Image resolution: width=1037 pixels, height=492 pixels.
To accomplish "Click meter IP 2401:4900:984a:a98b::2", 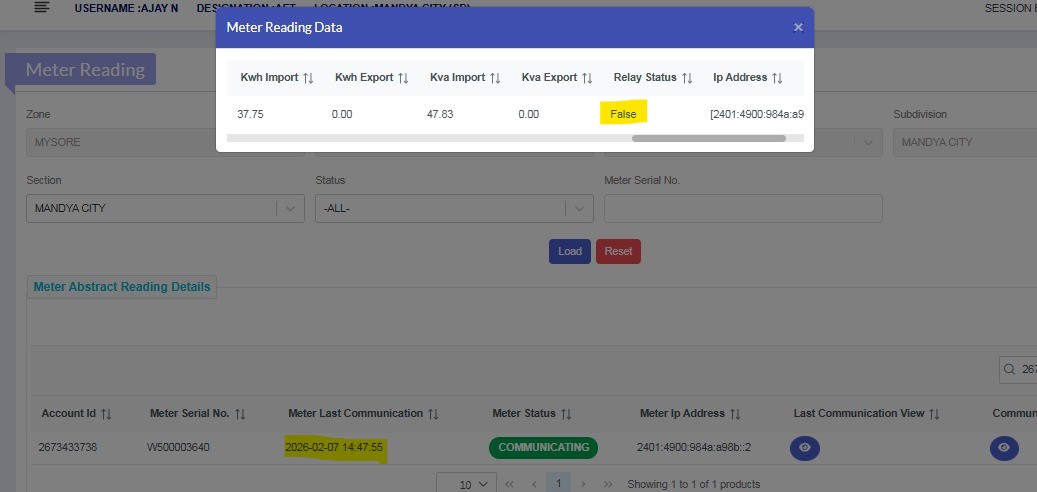I will click(x=694, y=447).
